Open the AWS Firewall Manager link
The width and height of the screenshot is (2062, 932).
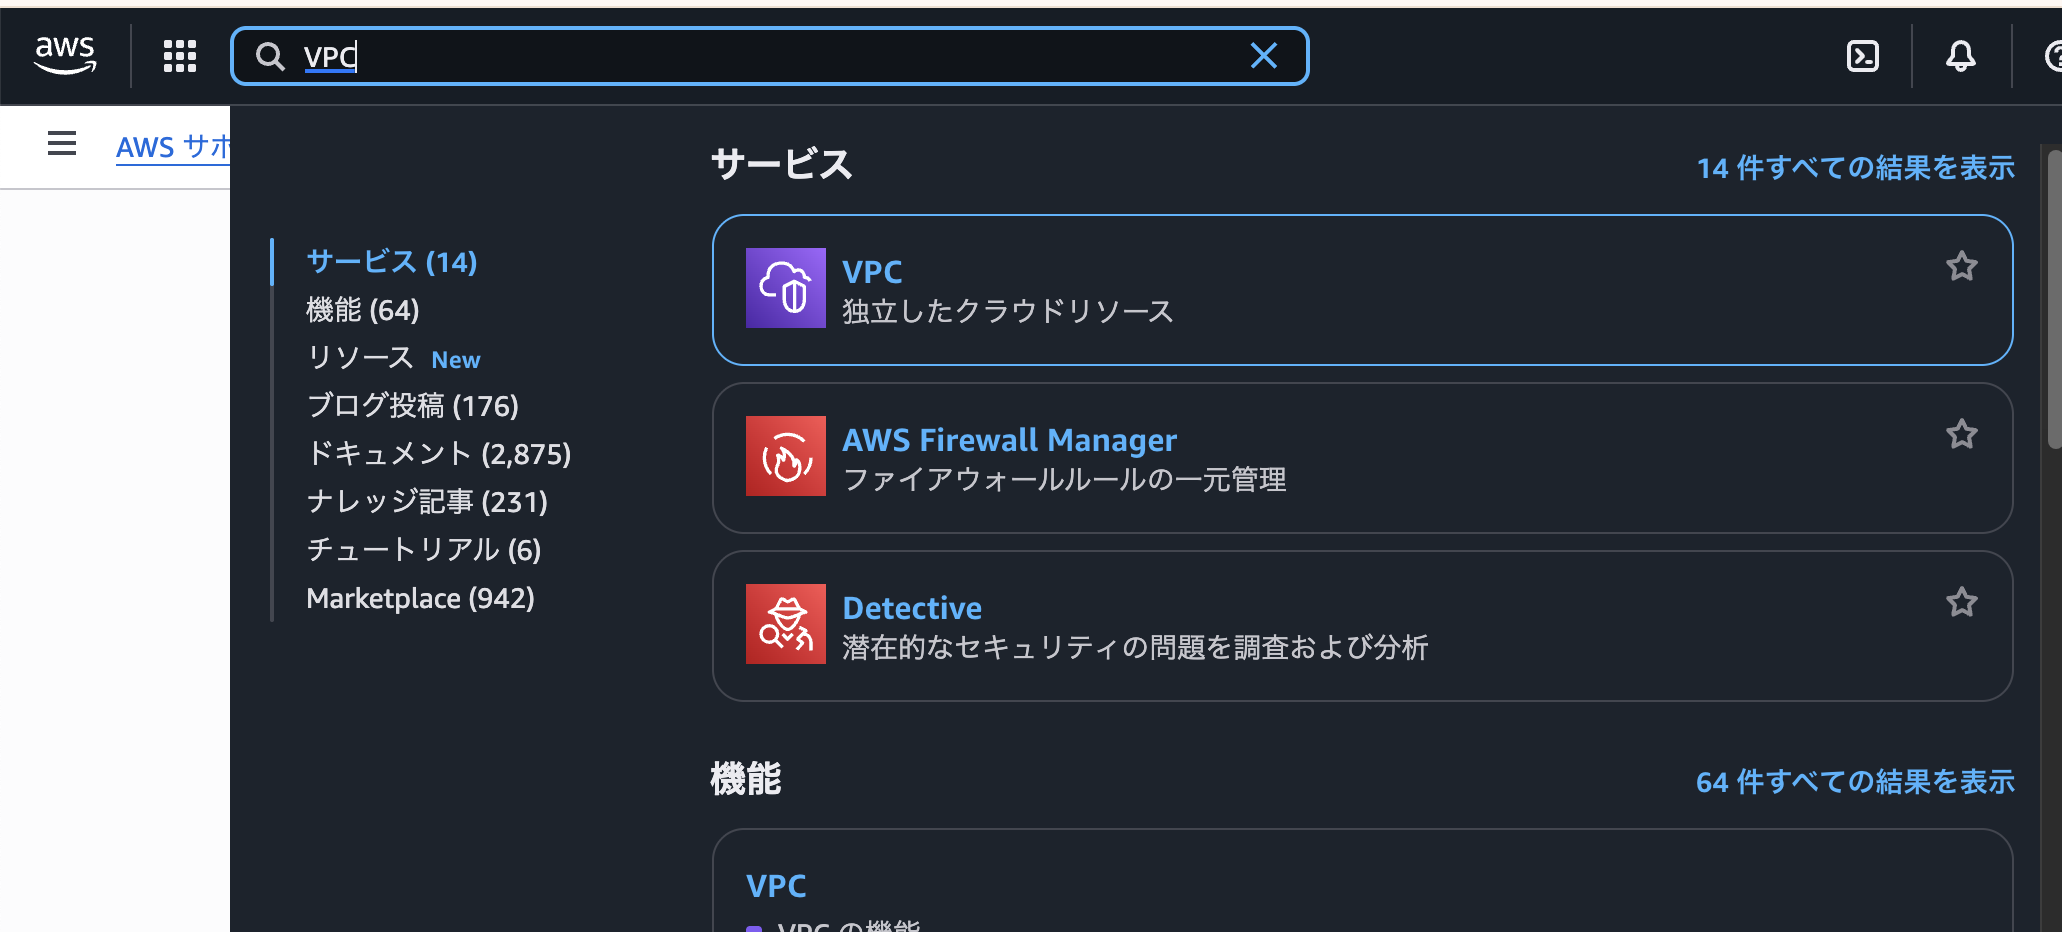pyautogui.click(x=1010, y=440)
